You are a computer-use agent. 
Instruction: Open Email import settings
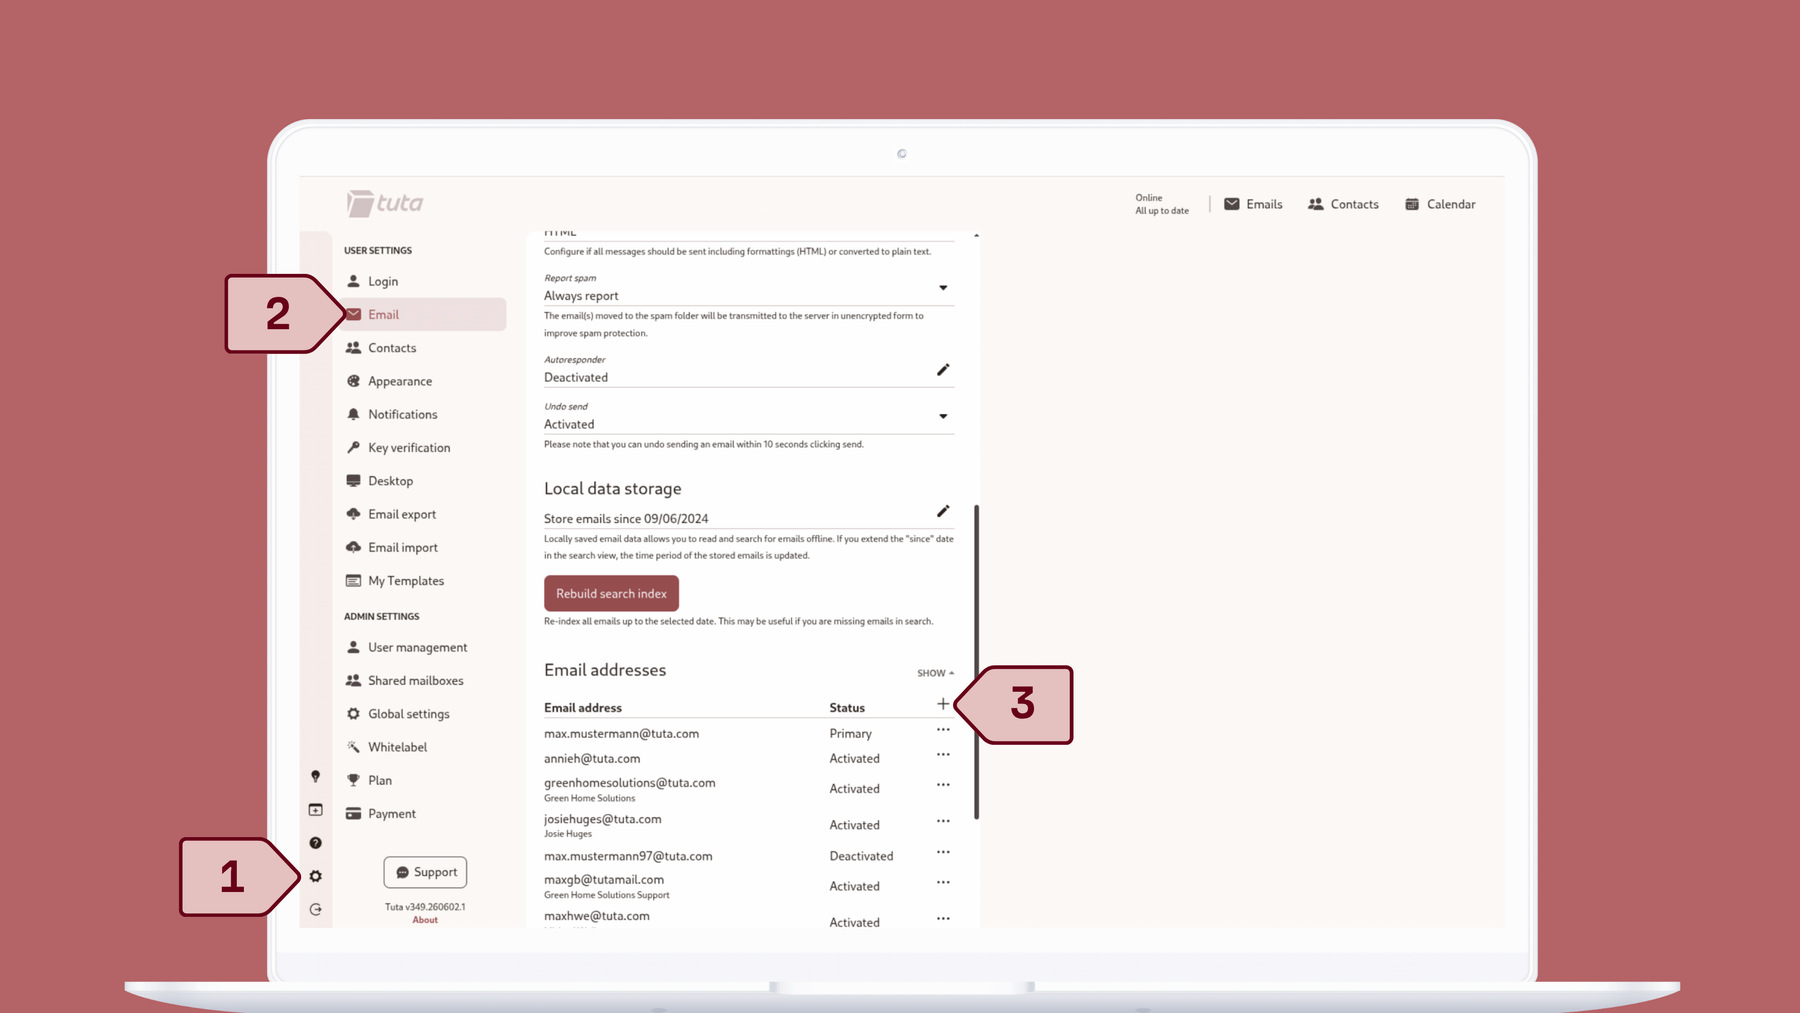click(x=425, y=547)
